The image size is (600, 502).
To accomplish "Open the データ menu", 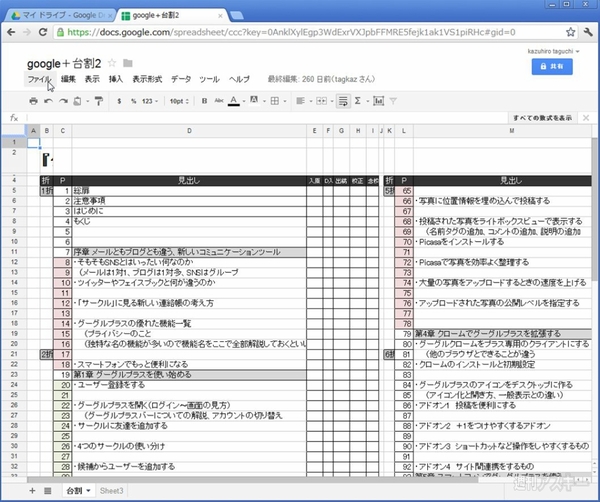I will pyautogui.click(x=181, y=79).
